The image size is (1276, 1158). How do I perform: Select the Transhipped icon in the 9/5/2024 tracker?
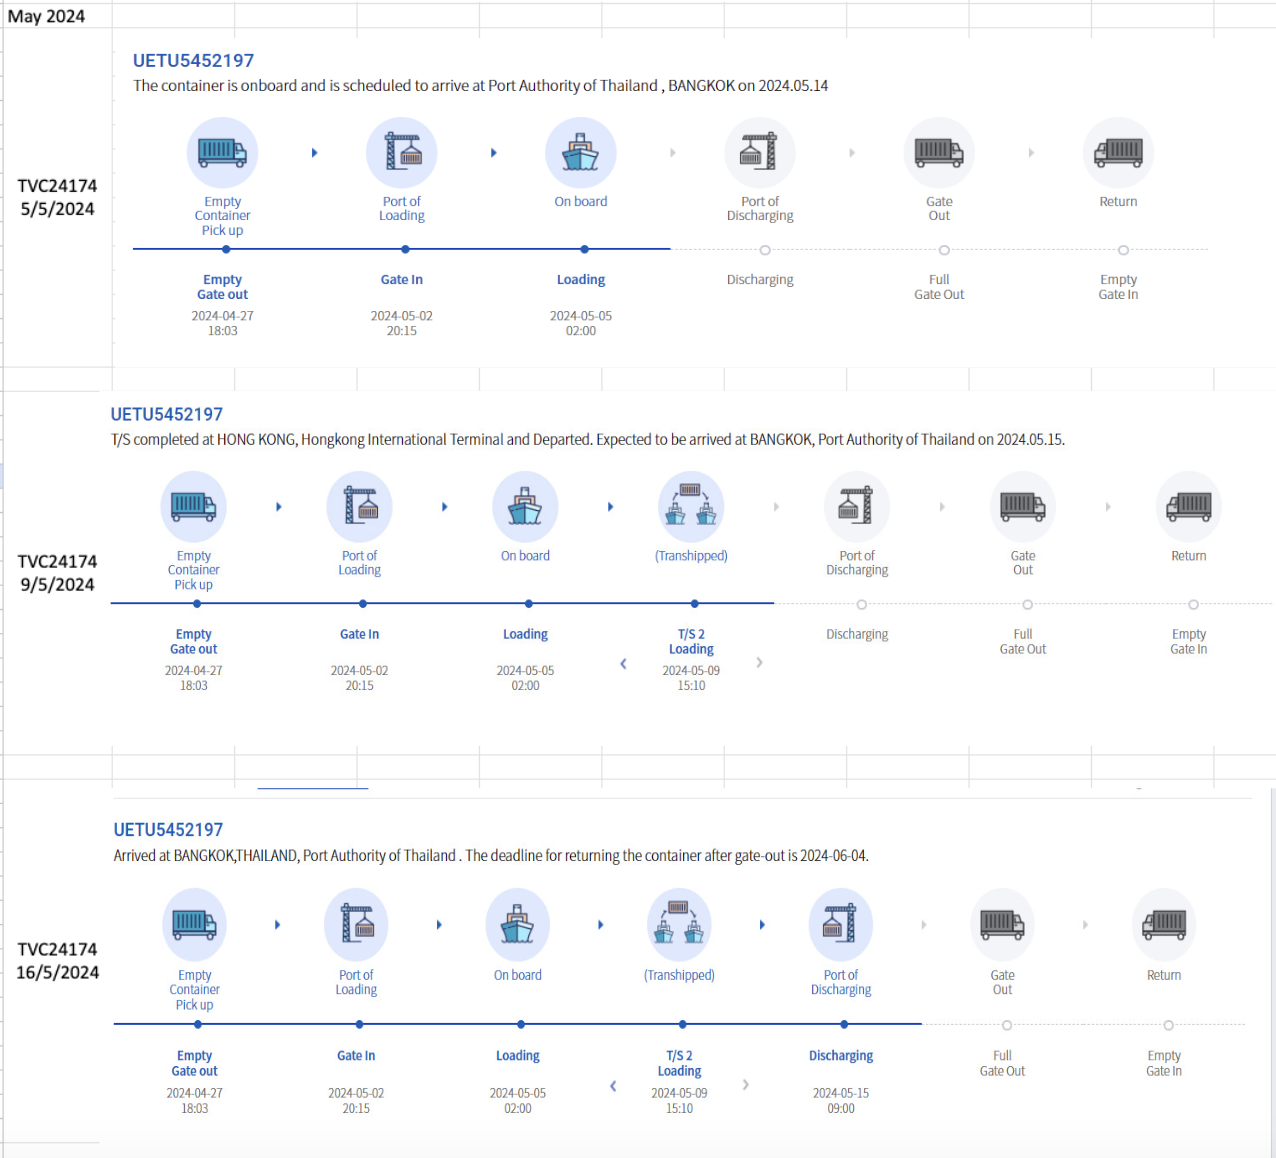[691, 507]
